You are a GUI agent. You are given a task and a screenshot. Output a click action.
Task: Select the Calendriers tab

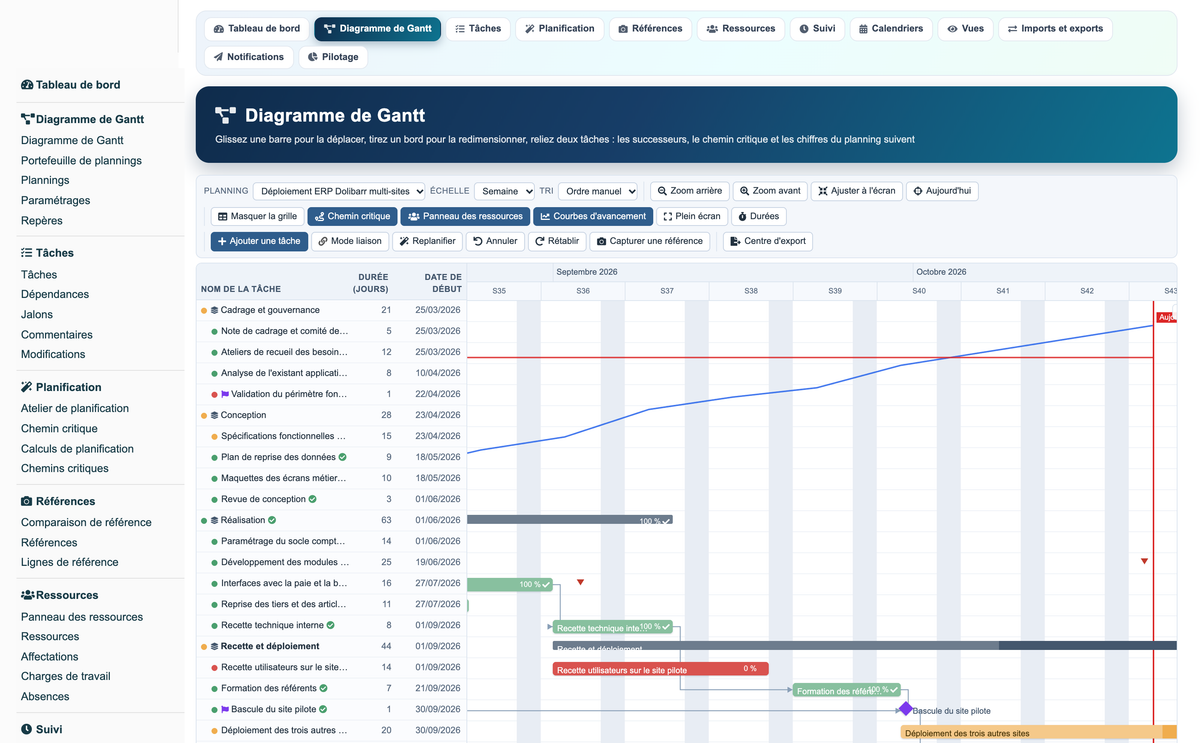coord(891,29)
